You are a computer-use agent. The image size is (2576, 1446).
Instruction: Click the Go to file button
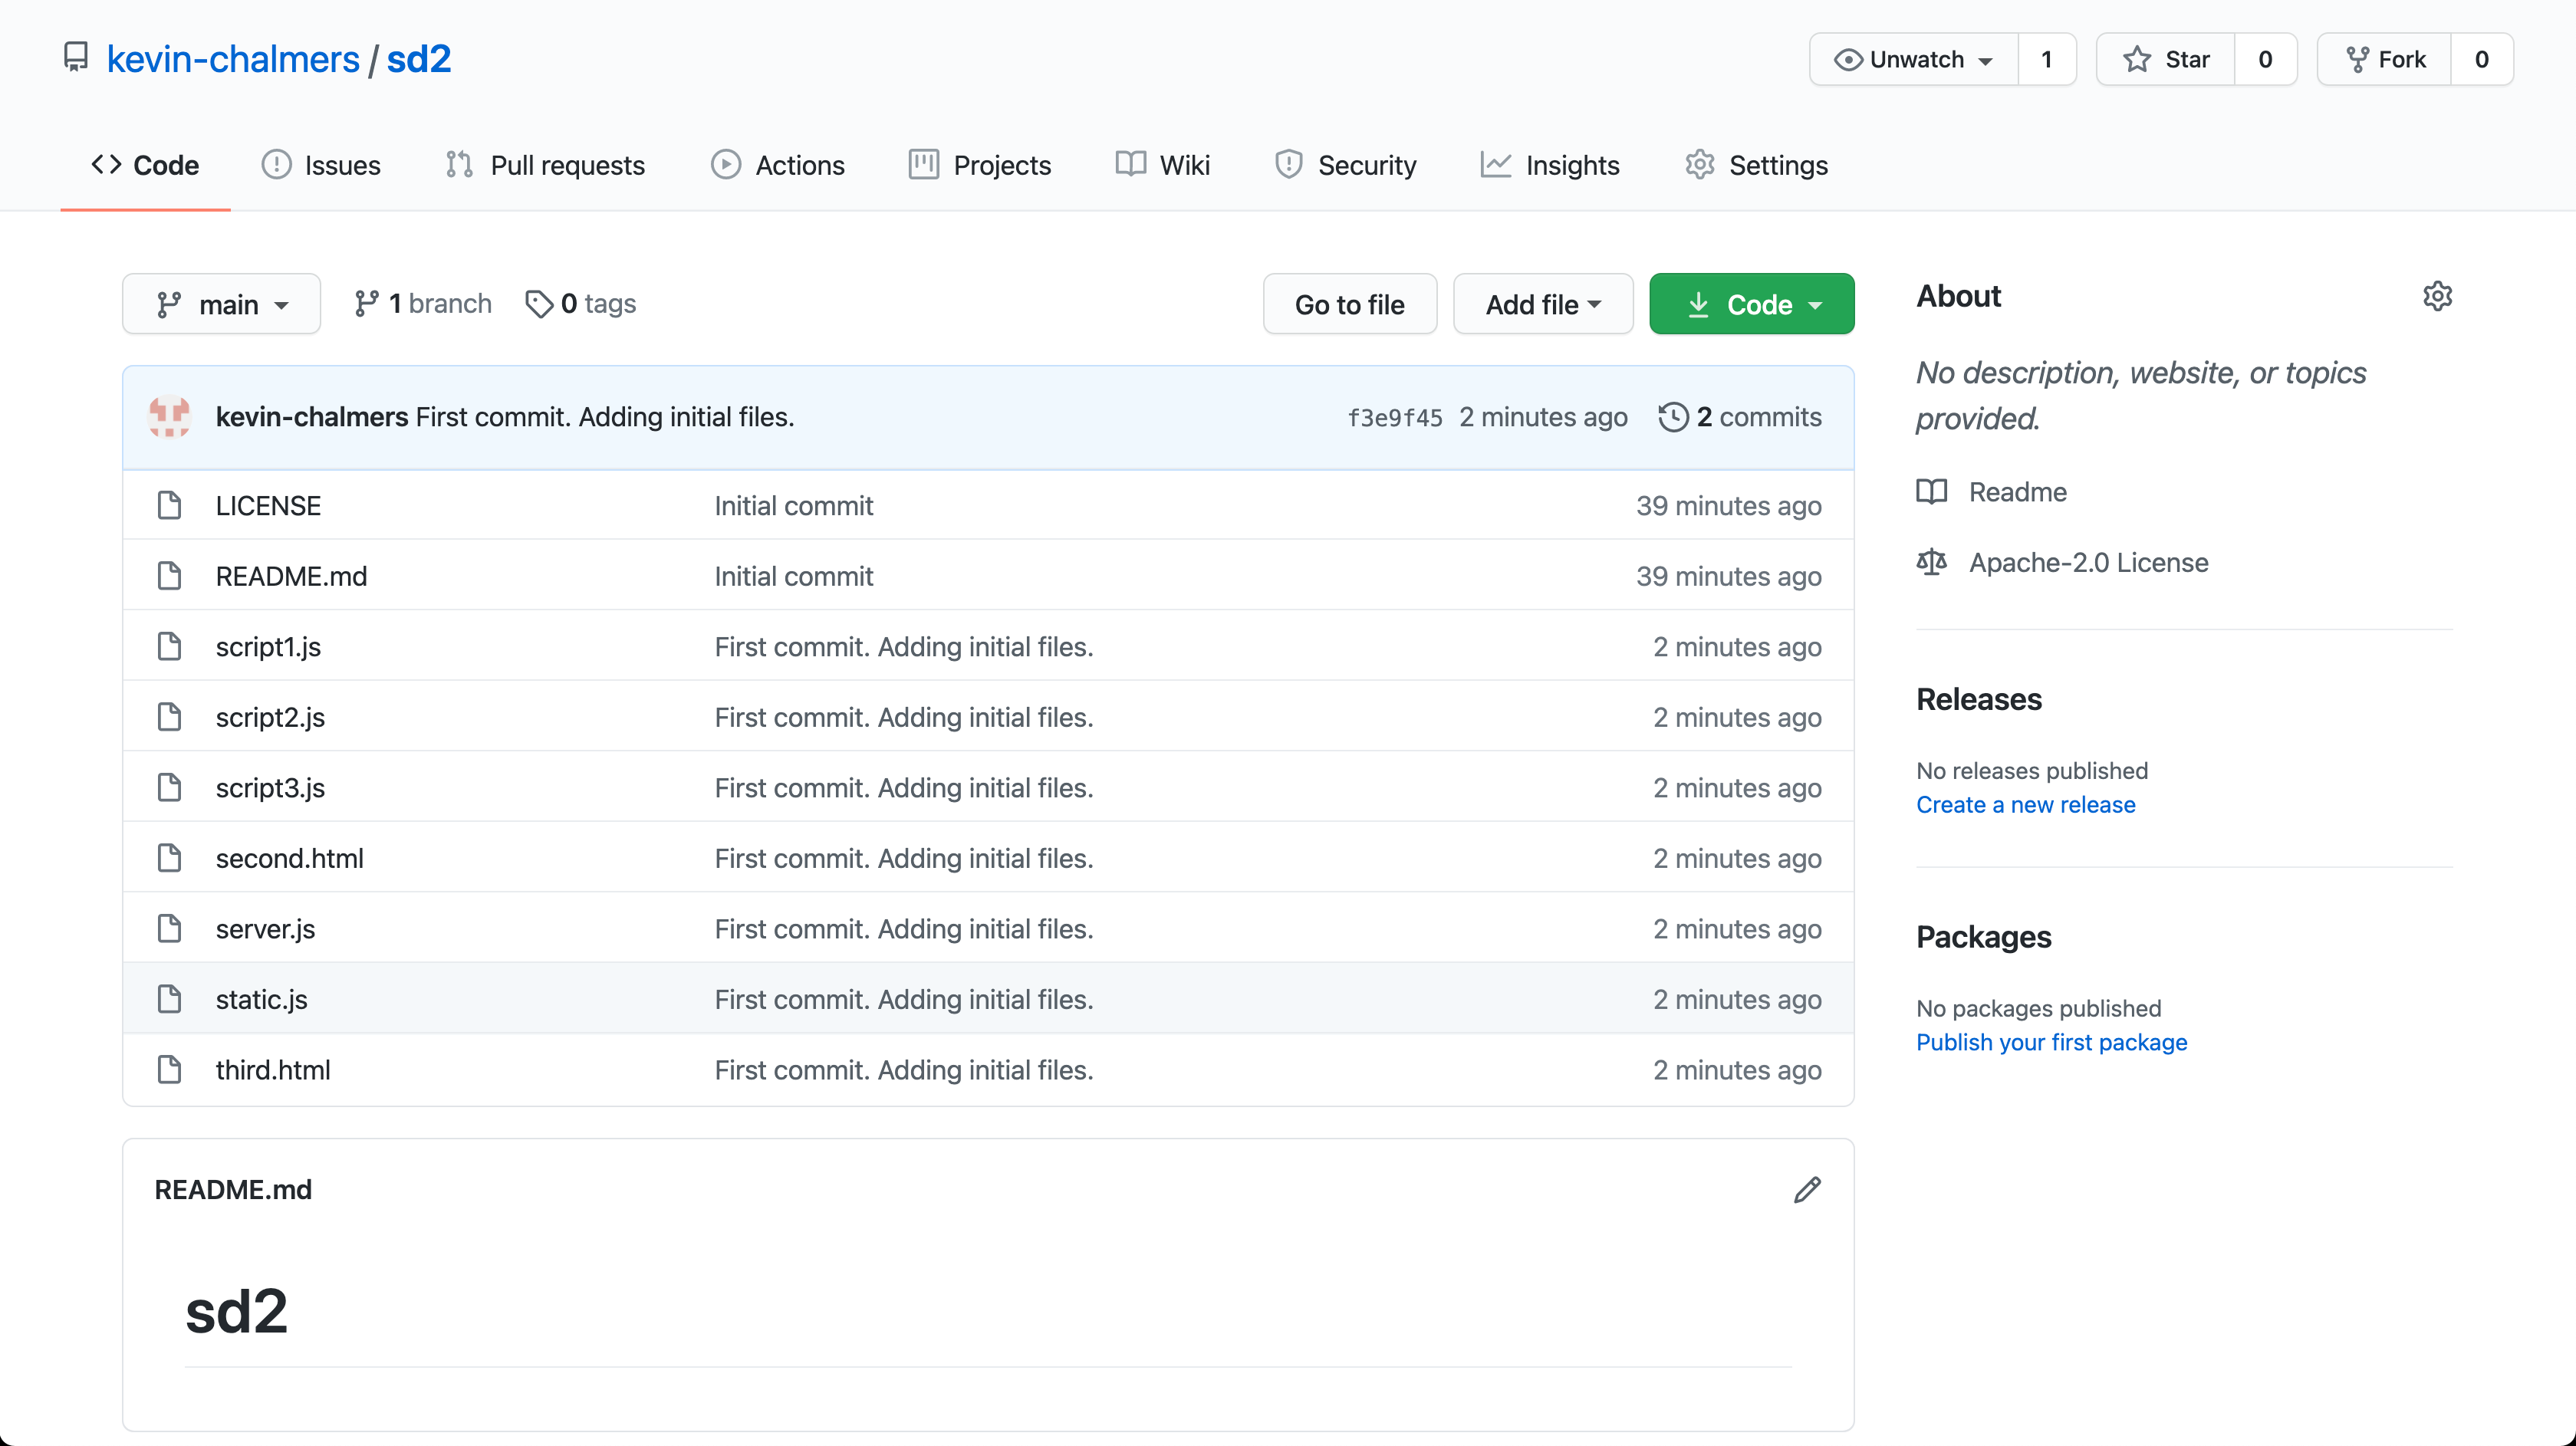(x=1349, y=304)
